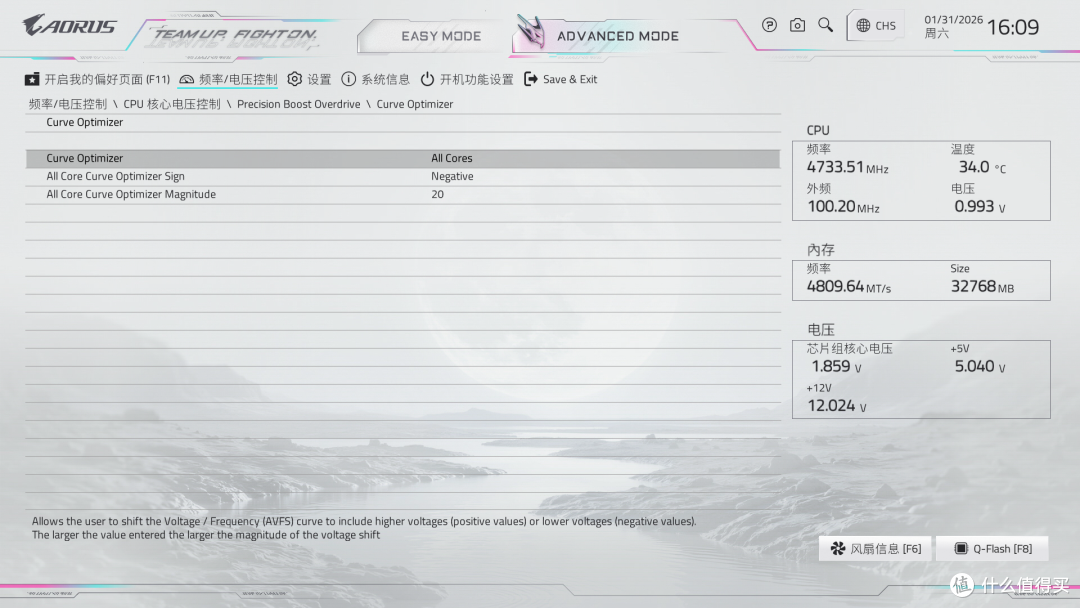Click CPU temperature 34.0 °C value
This screenshot has width=1080, height=608.
coord(982,167)
